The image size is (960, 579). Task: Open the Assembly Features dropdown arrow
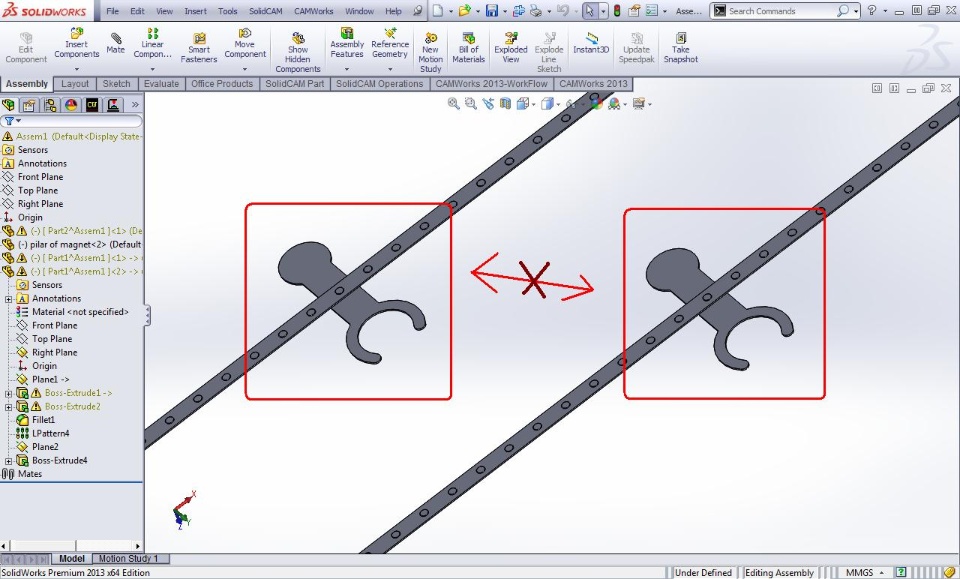click(347, 69)
